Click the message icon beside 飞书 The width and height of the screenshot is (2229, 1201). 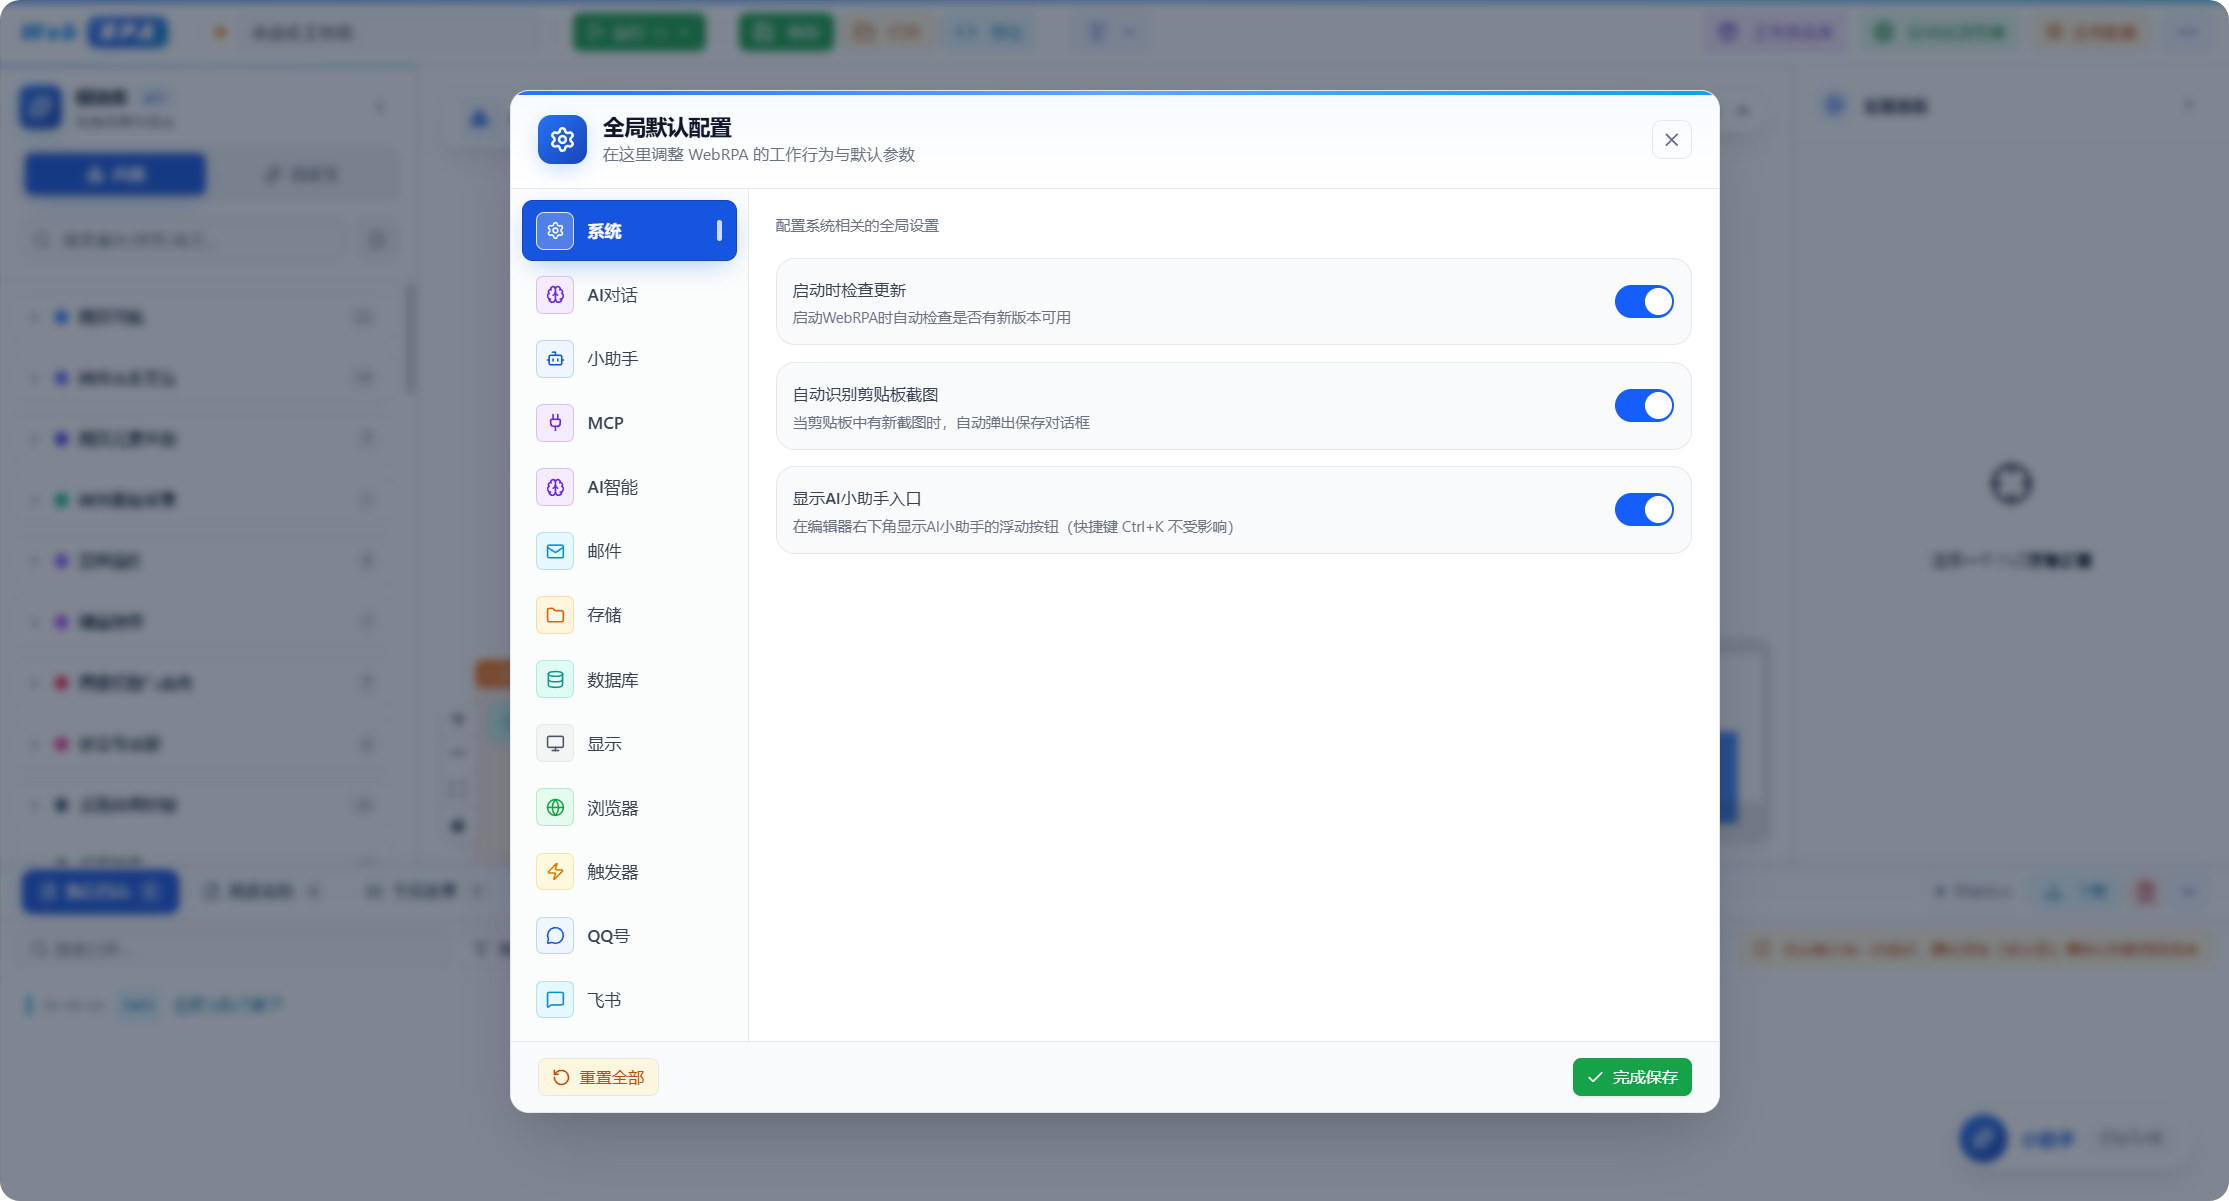(x=555, y=1000)
